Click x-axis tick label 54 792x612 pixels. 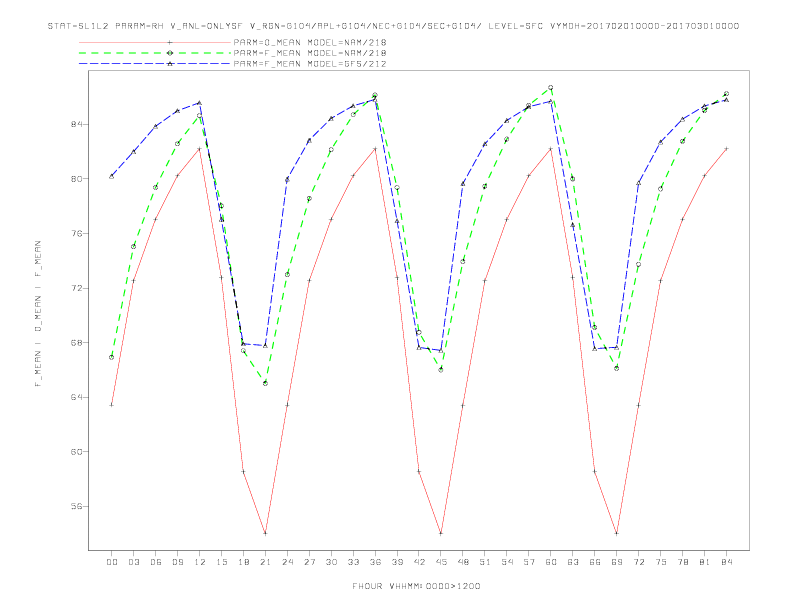[507, 562]
